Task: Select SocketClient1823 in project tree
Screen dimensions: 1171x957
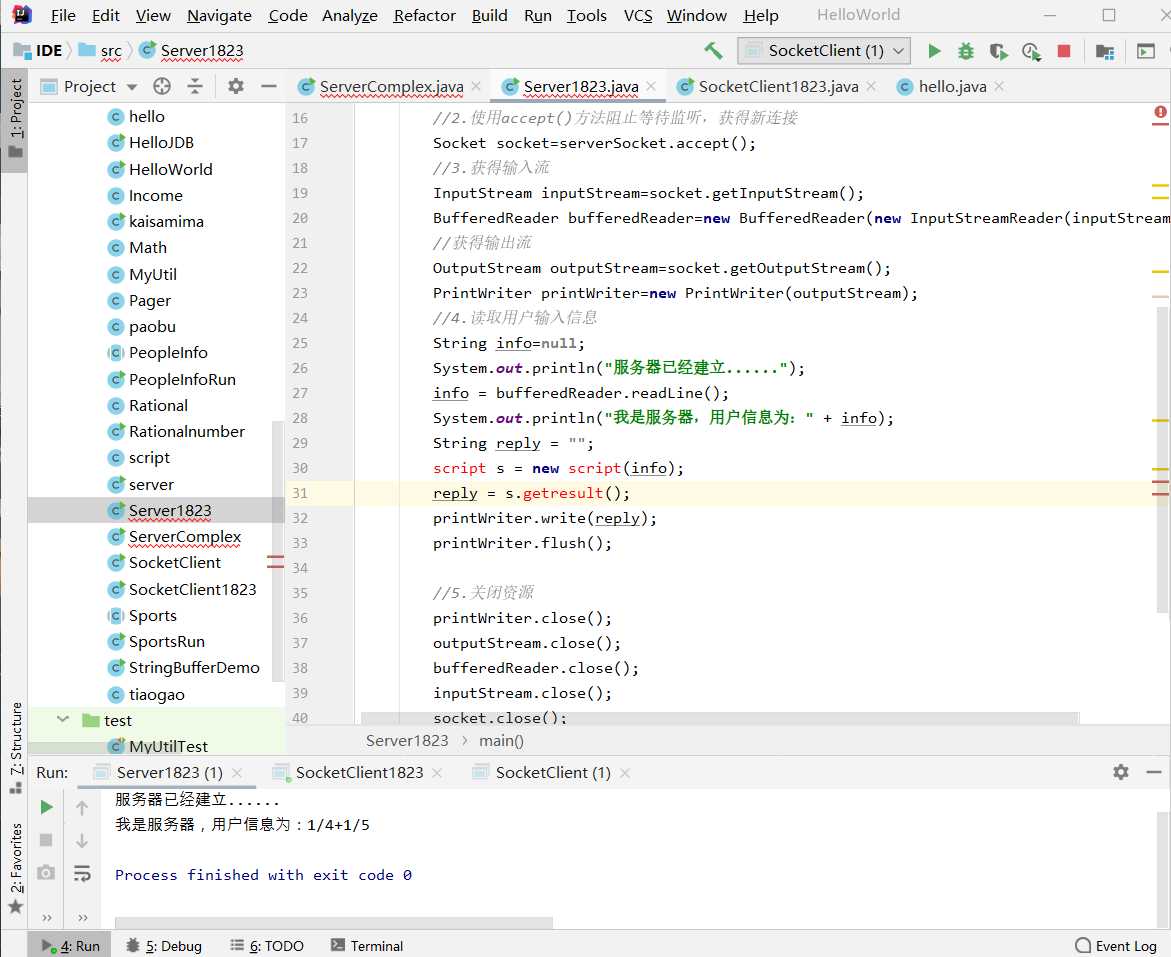Action: pyautogui.click(x=192, y=589)
